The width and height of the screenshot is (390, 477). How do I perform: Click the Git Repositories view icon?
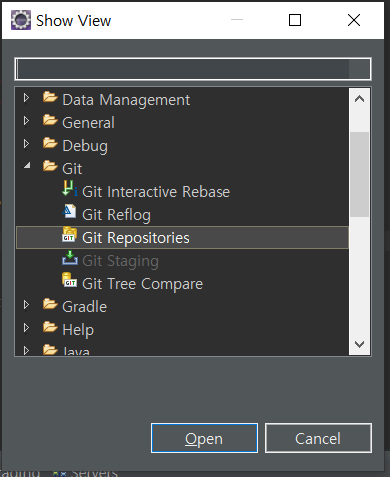pos(69,235)
